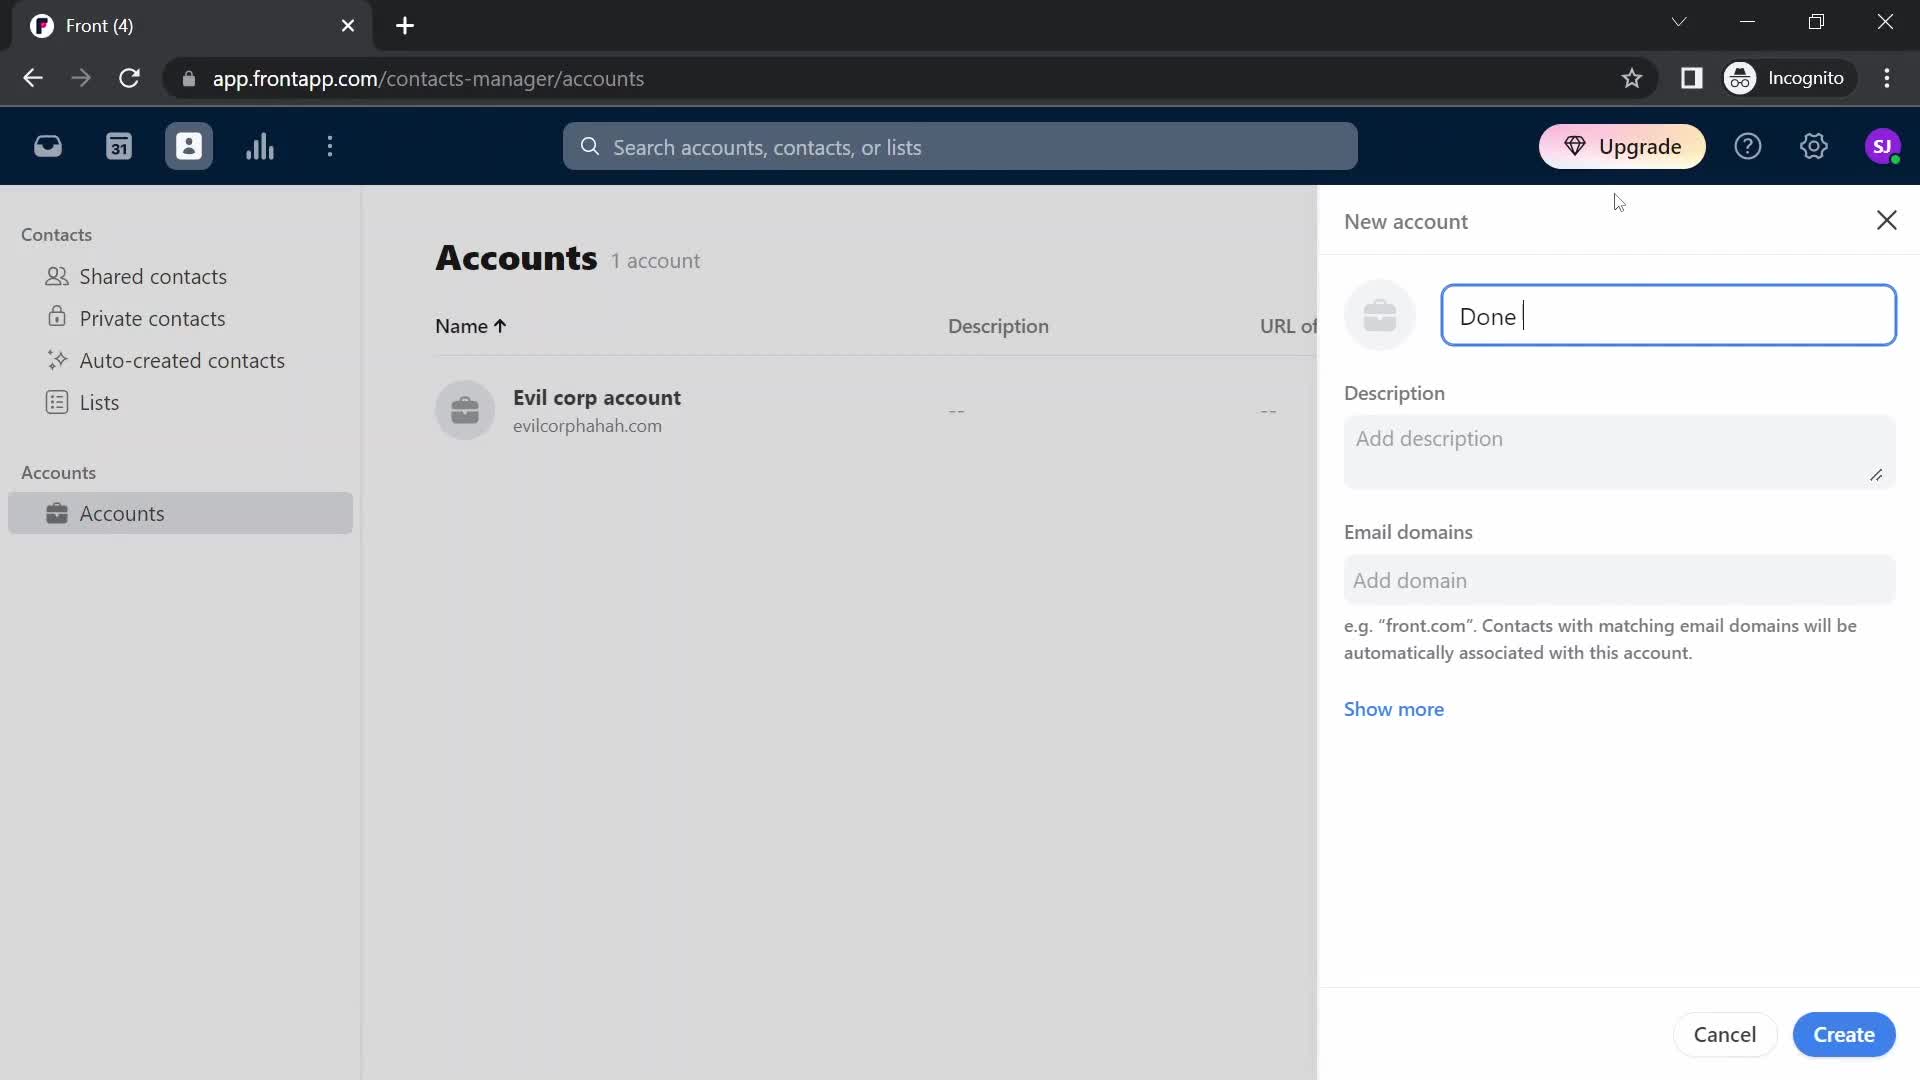Image resolution: width=1920 pixels, height=1080 pixels.
Task: Click the Contacts icon in sidebar
Action: 189,146
